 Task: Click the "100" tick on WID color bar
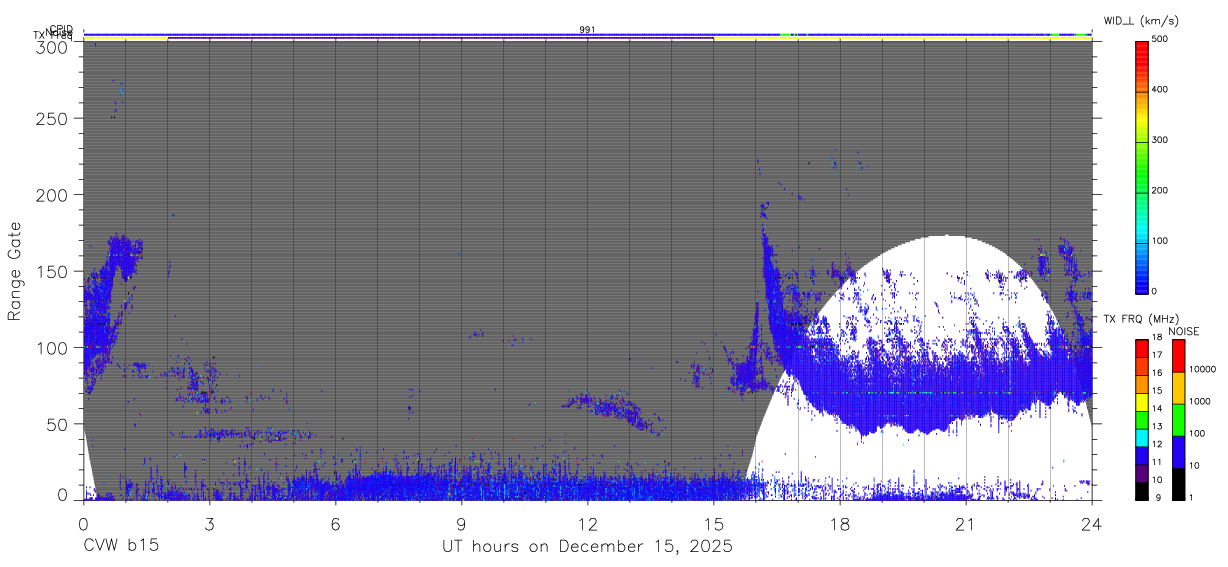(x=1160, y=241)
